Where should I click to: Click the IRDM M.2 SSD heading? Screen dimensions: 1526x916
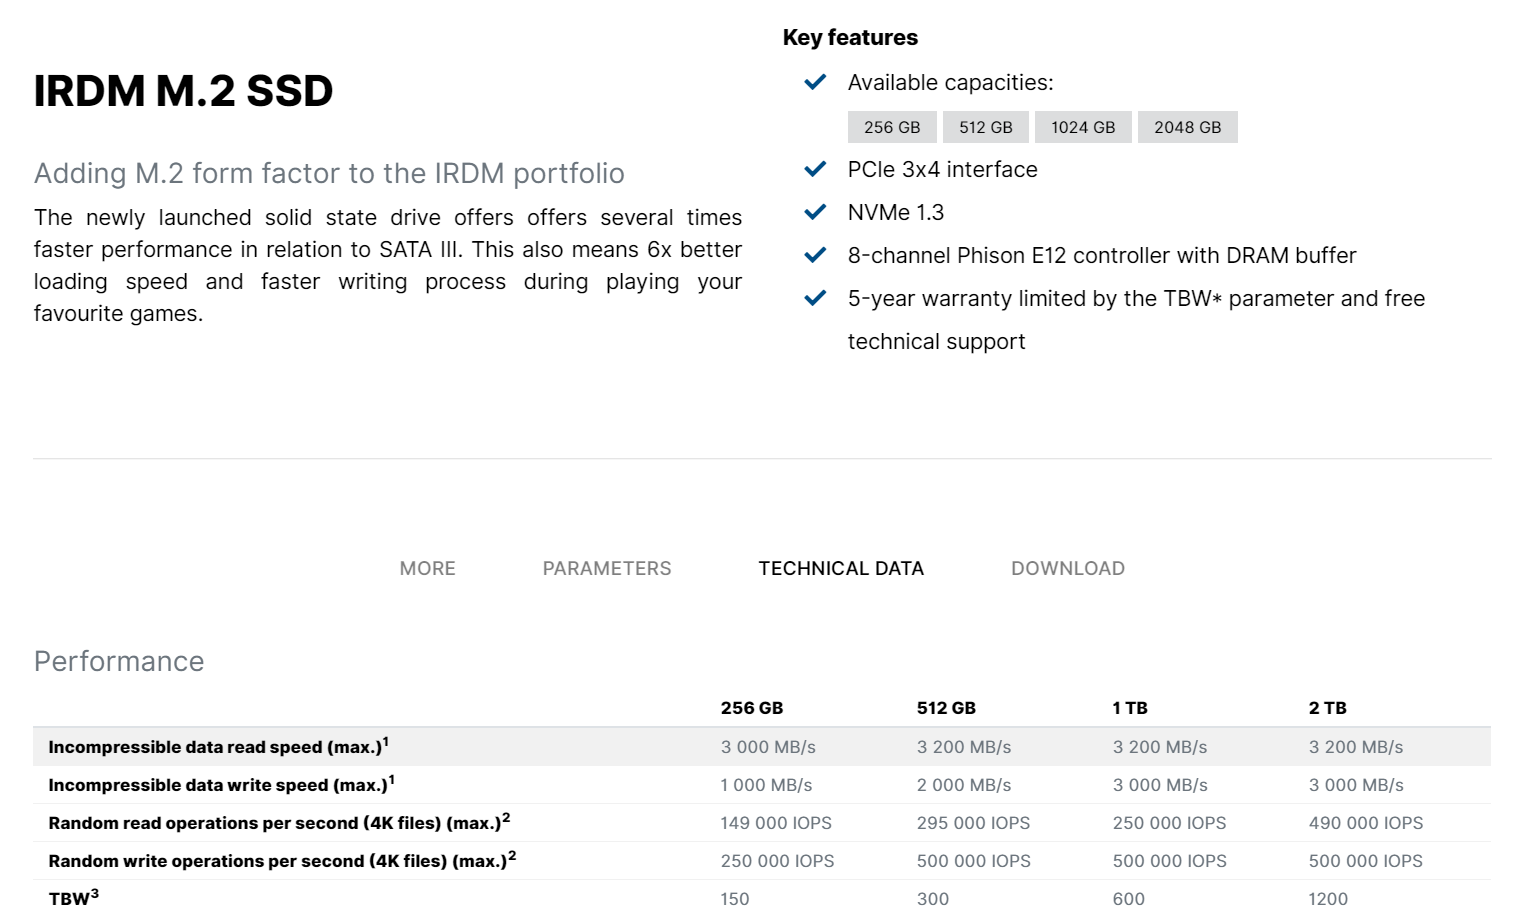point(183,91)
